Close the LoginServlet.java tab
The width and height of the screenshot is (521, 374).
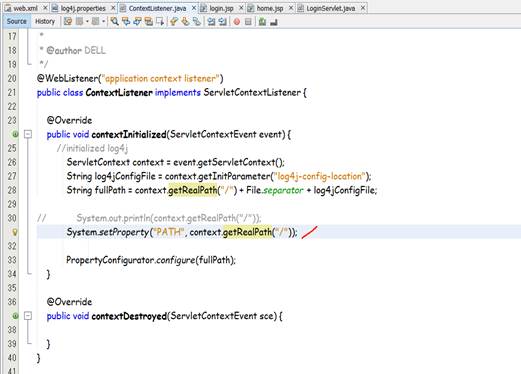click(x=363, y=8)
